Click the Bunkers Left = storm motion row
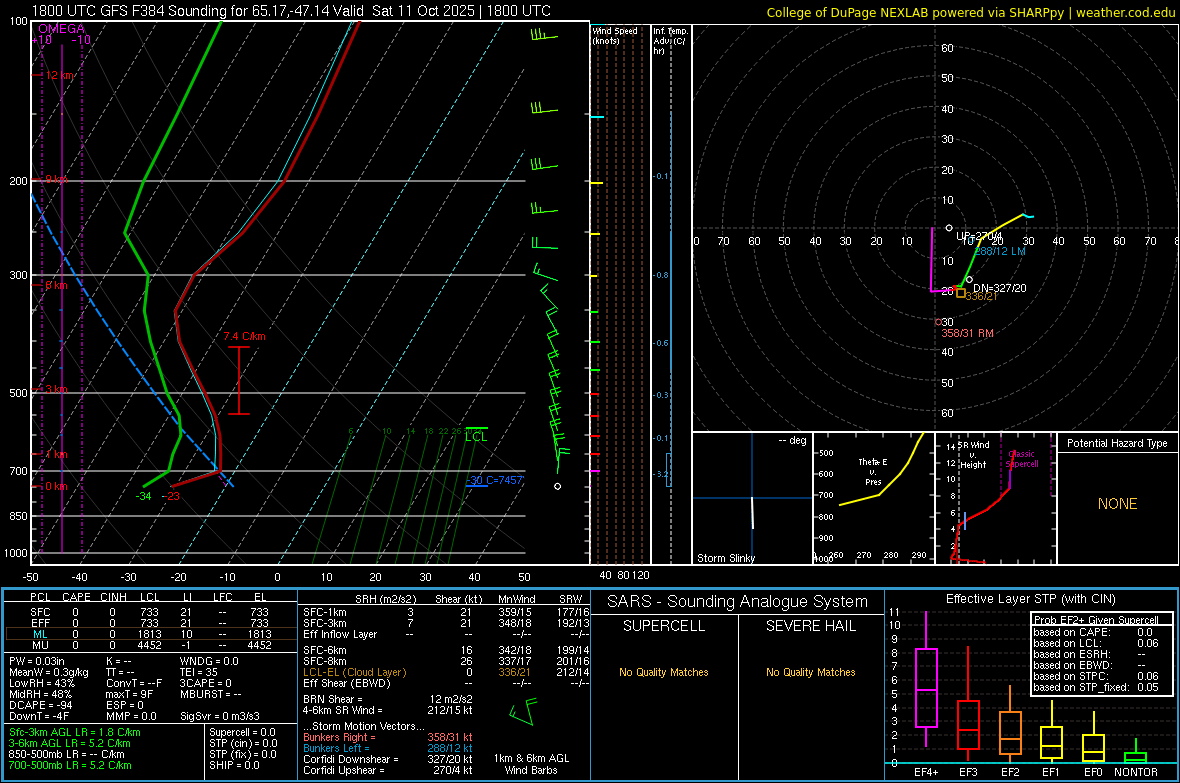The height and width of the screenshot is (783, 1180). [x=388, y=748]
